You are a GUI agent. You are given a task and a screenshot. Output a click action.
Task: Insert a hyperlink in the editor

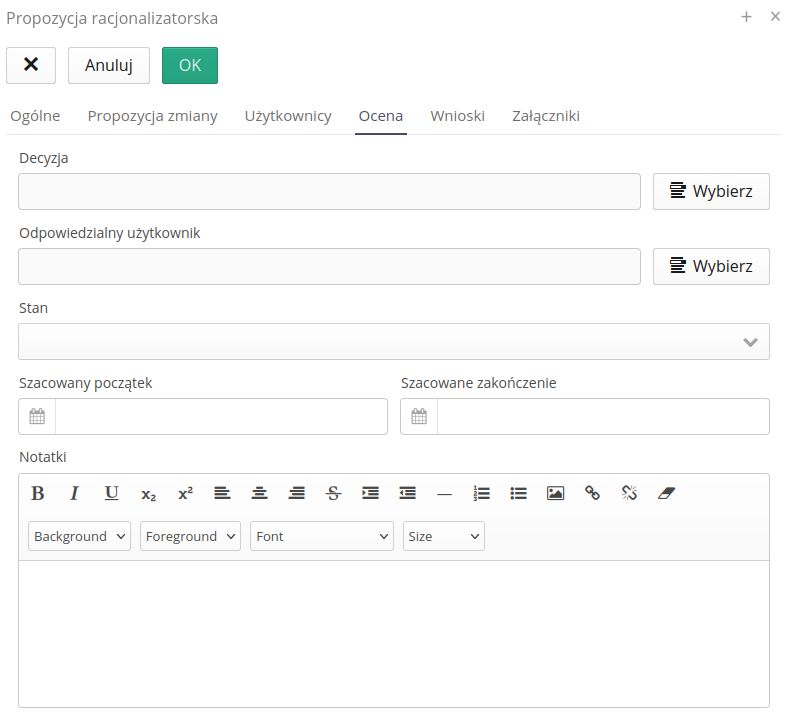592,493
